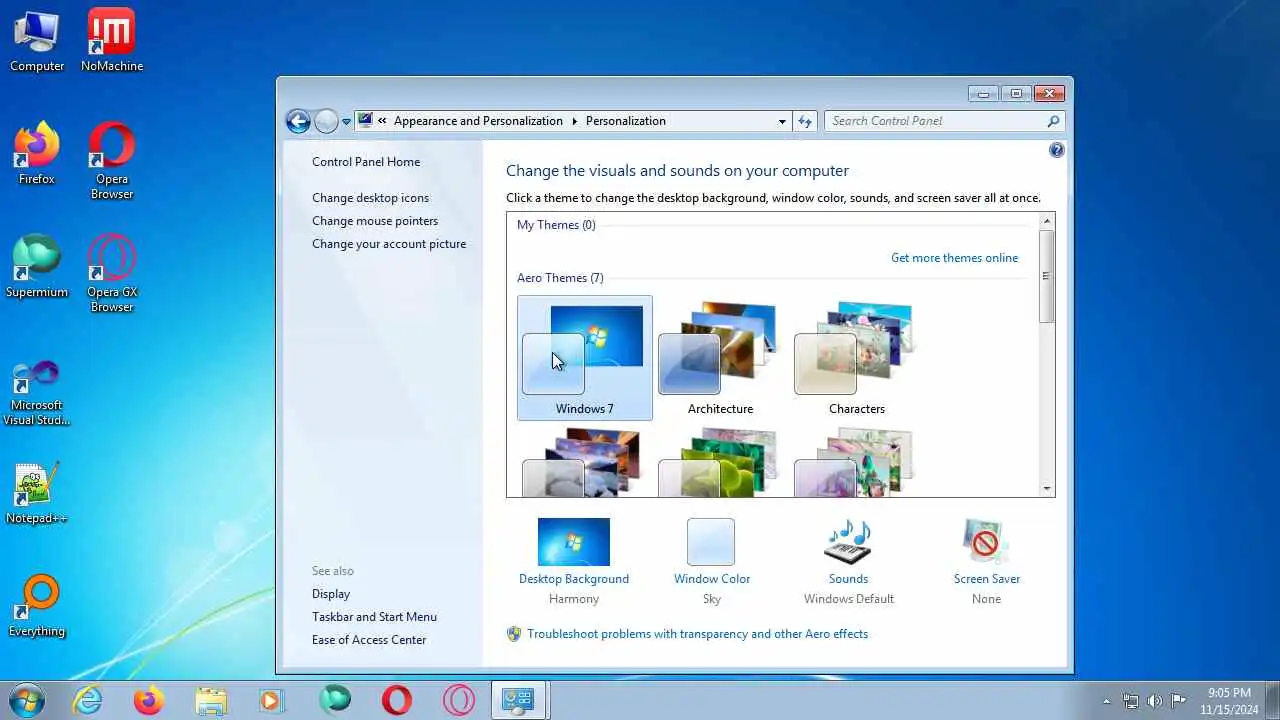Click the Personalization taskbar button
The height and width of the screenshot is (720, 1280).
point(519,700)
